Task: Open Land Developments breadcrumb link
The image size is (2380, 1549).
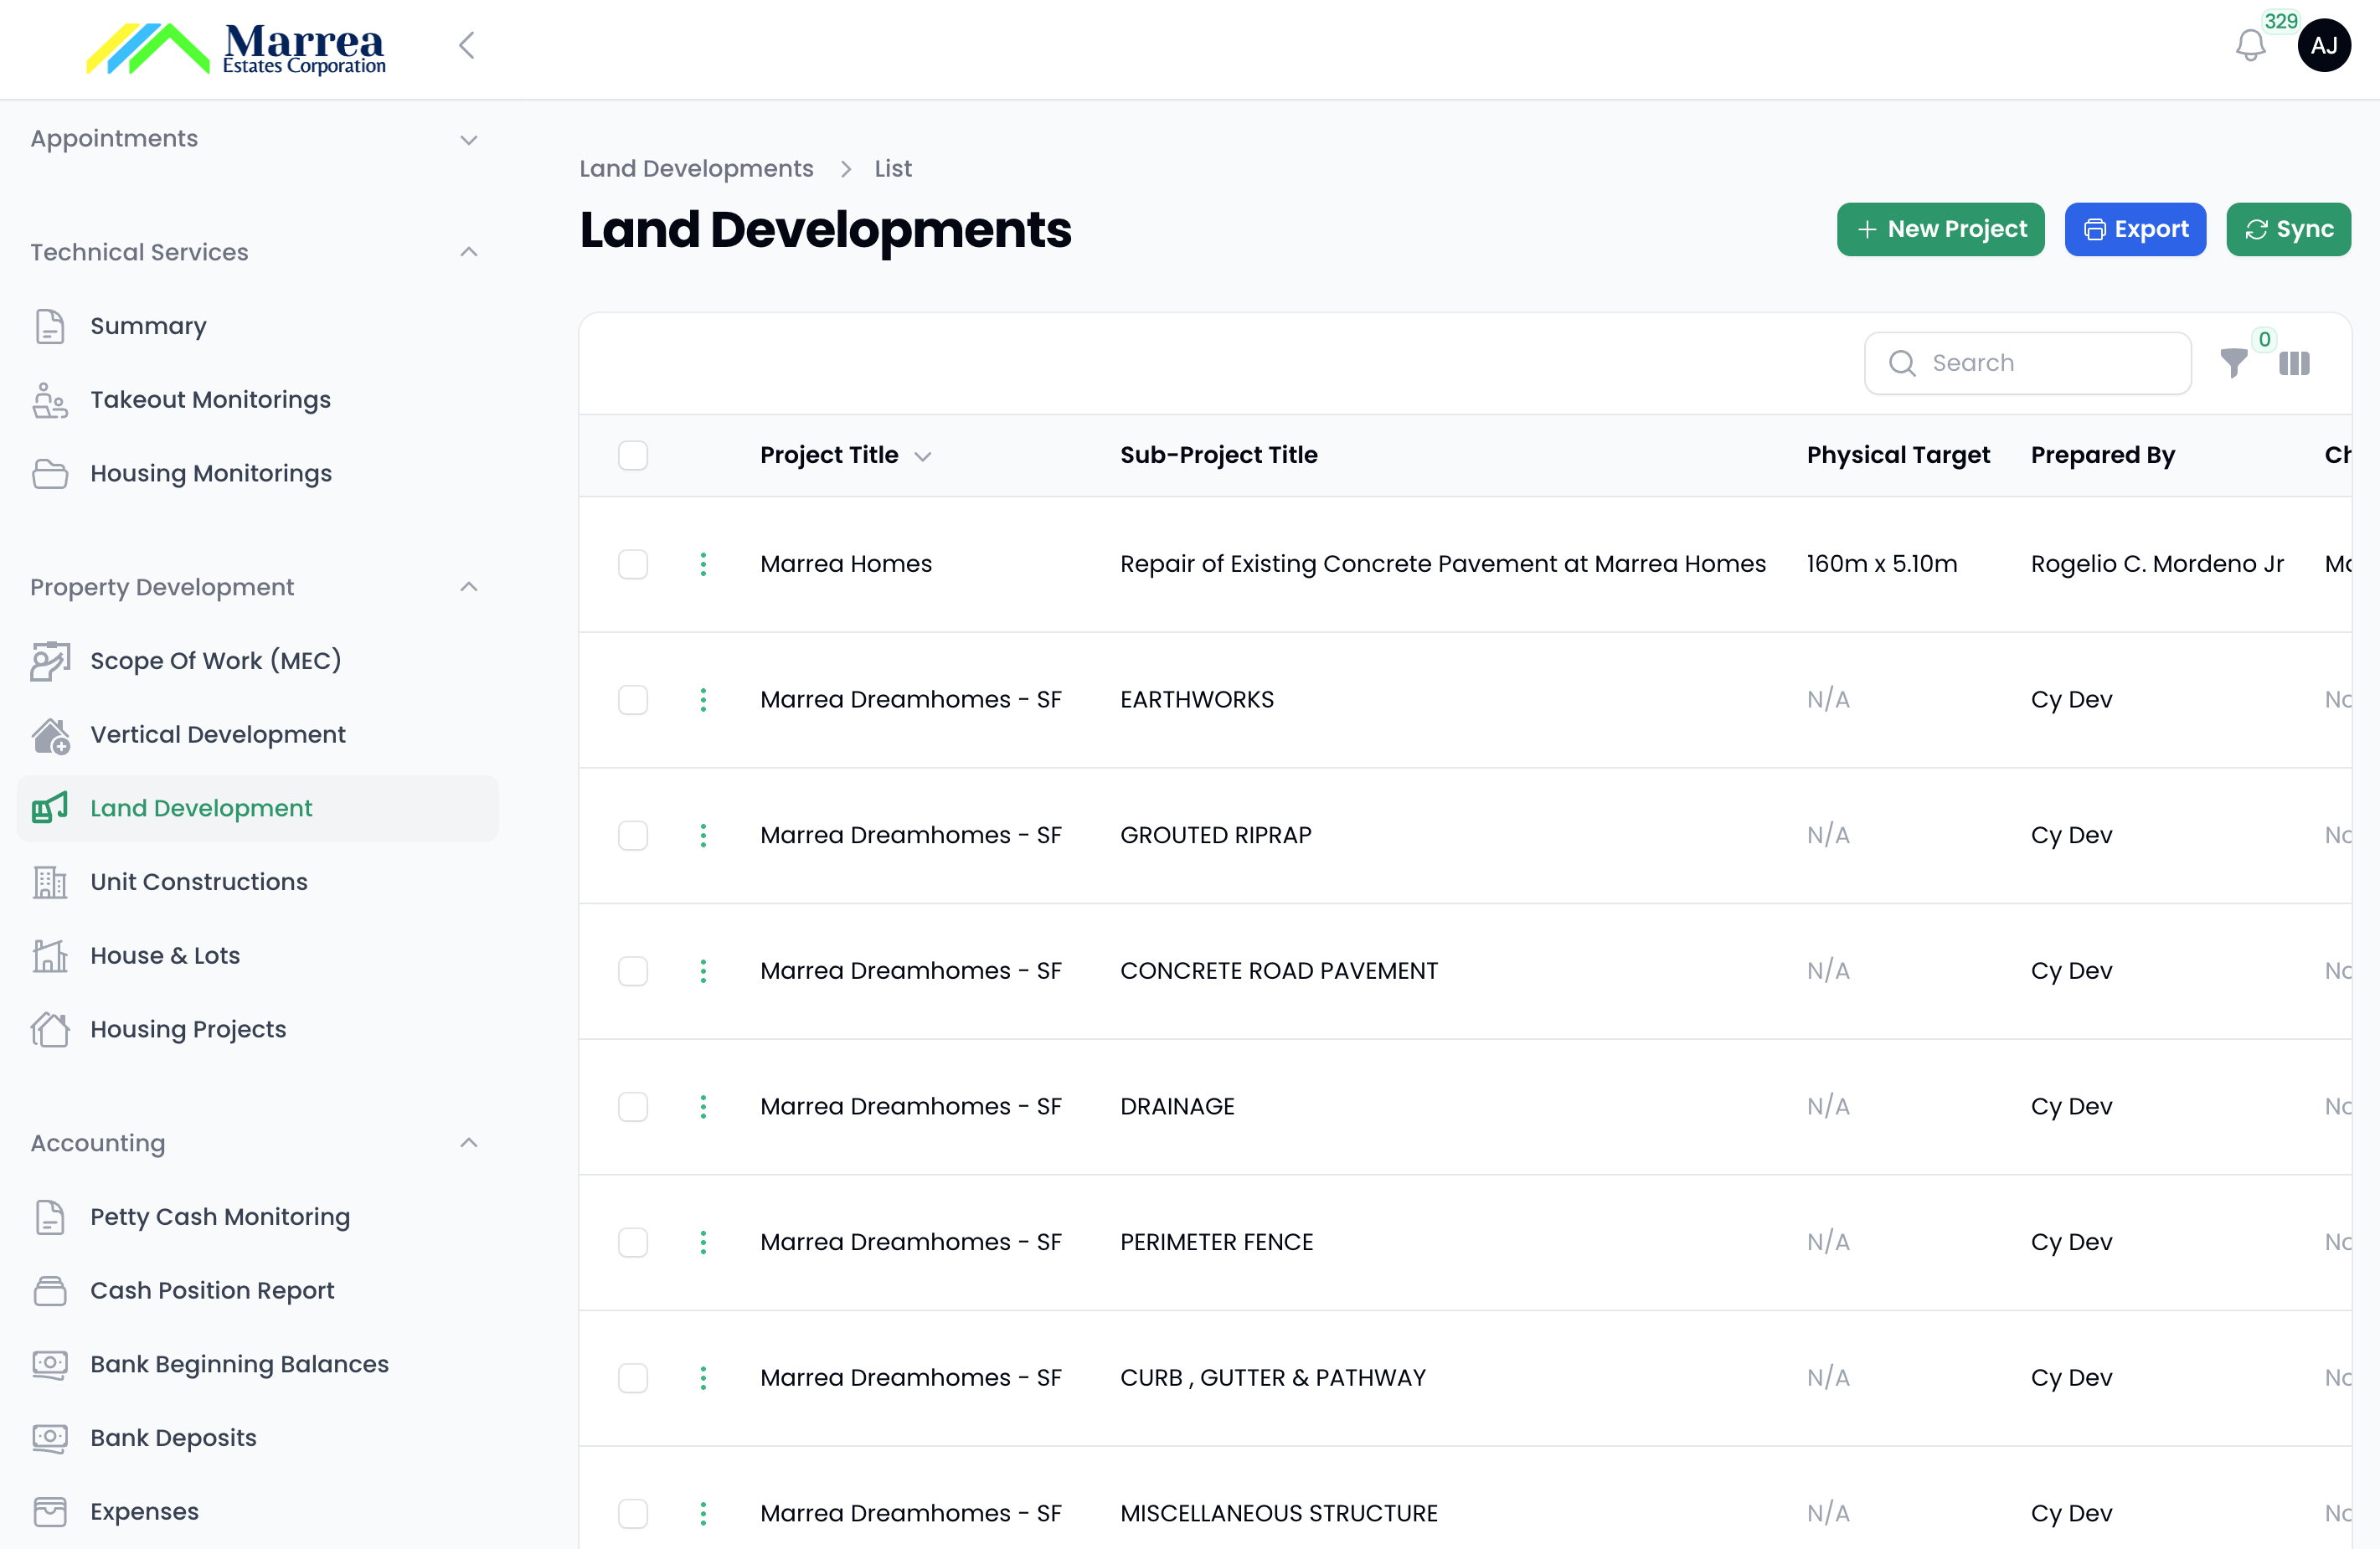Action: [x=696, y=168]
